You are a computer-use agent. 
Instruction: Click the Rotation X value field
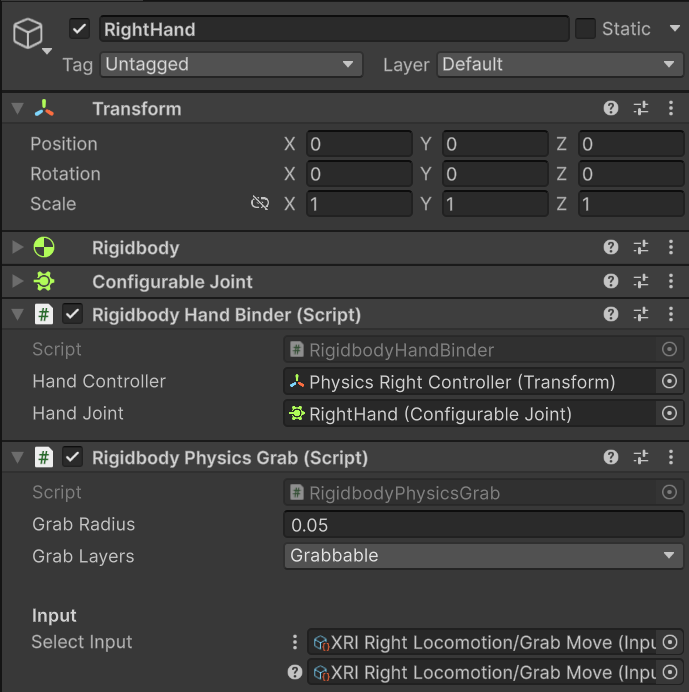point(359,174)
